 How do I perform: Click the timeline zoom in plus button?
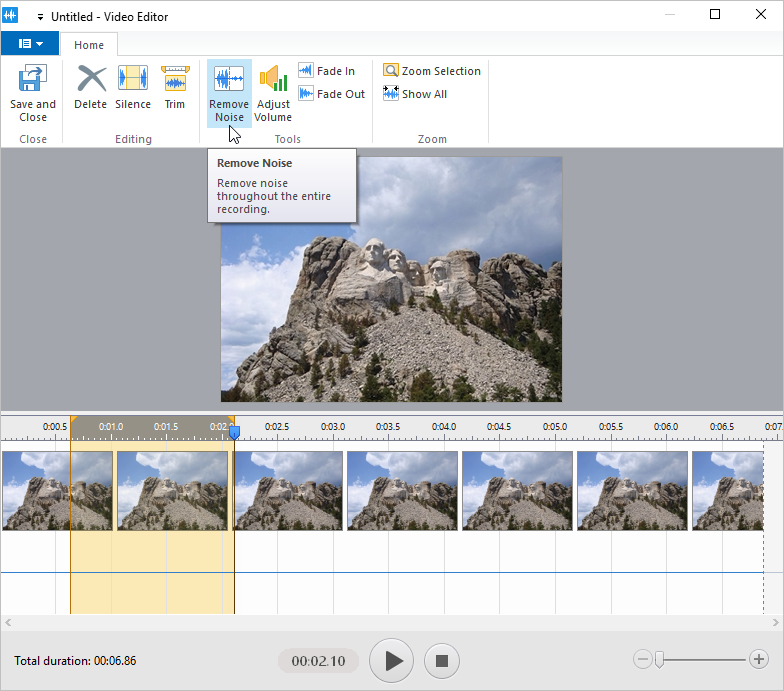tap(758, 659)
